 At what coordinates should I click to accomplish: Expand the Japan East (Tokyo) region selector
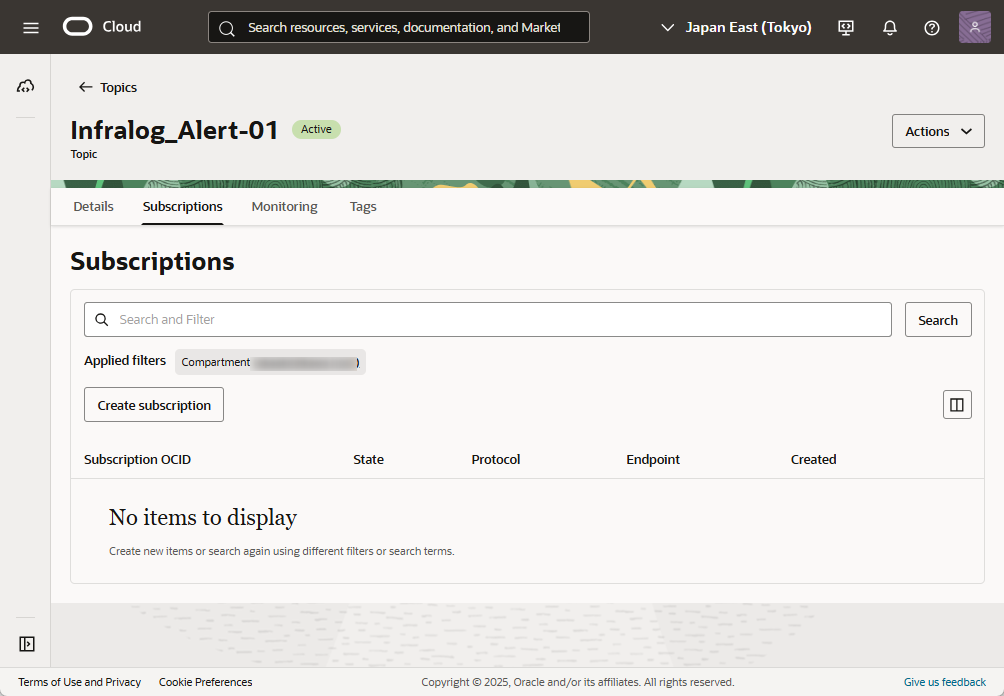[x=737, y=28]
